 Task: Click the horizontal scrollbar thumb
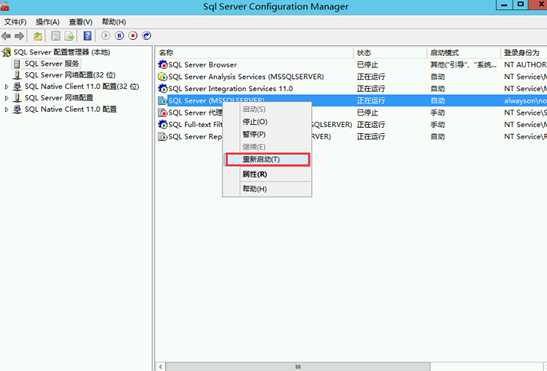[x=298, y=367]
